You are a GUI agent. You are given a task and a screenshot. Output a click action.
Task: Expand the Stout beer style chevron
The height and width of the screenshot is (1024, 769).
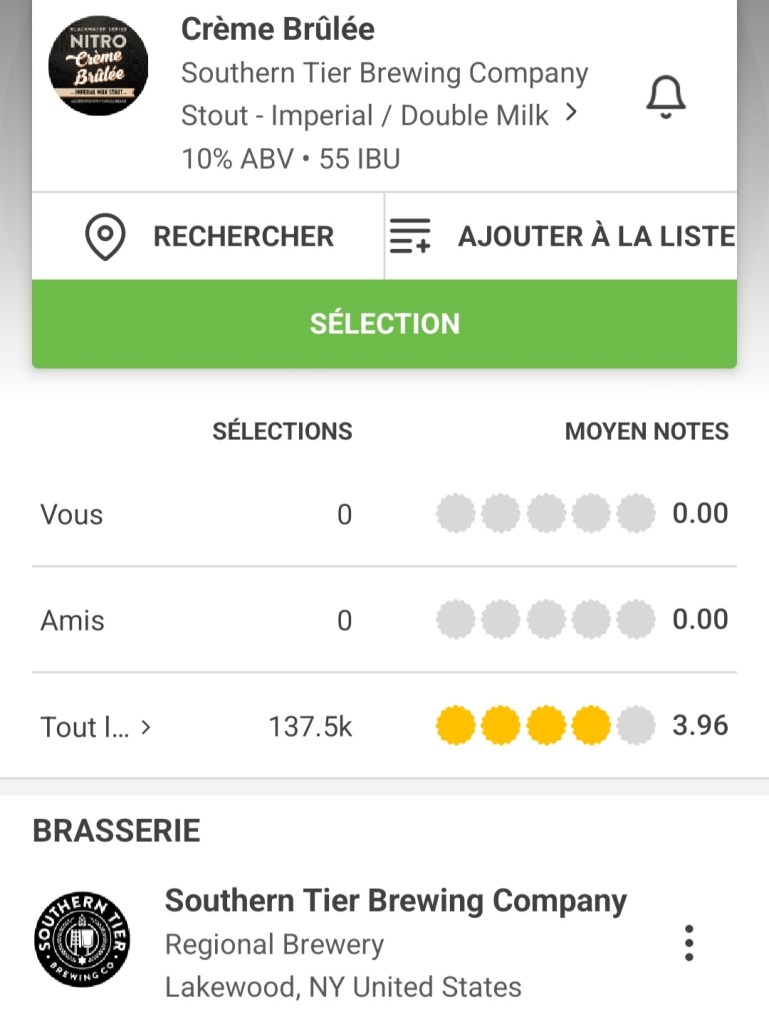coord(571,114)
